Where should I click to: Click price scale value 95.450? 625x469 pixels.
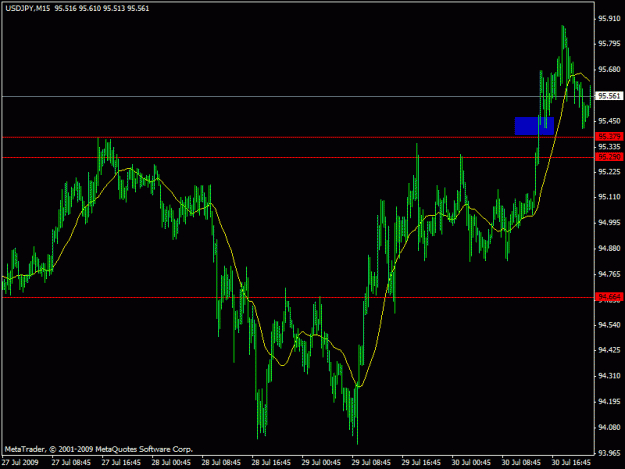coord(609,121)
